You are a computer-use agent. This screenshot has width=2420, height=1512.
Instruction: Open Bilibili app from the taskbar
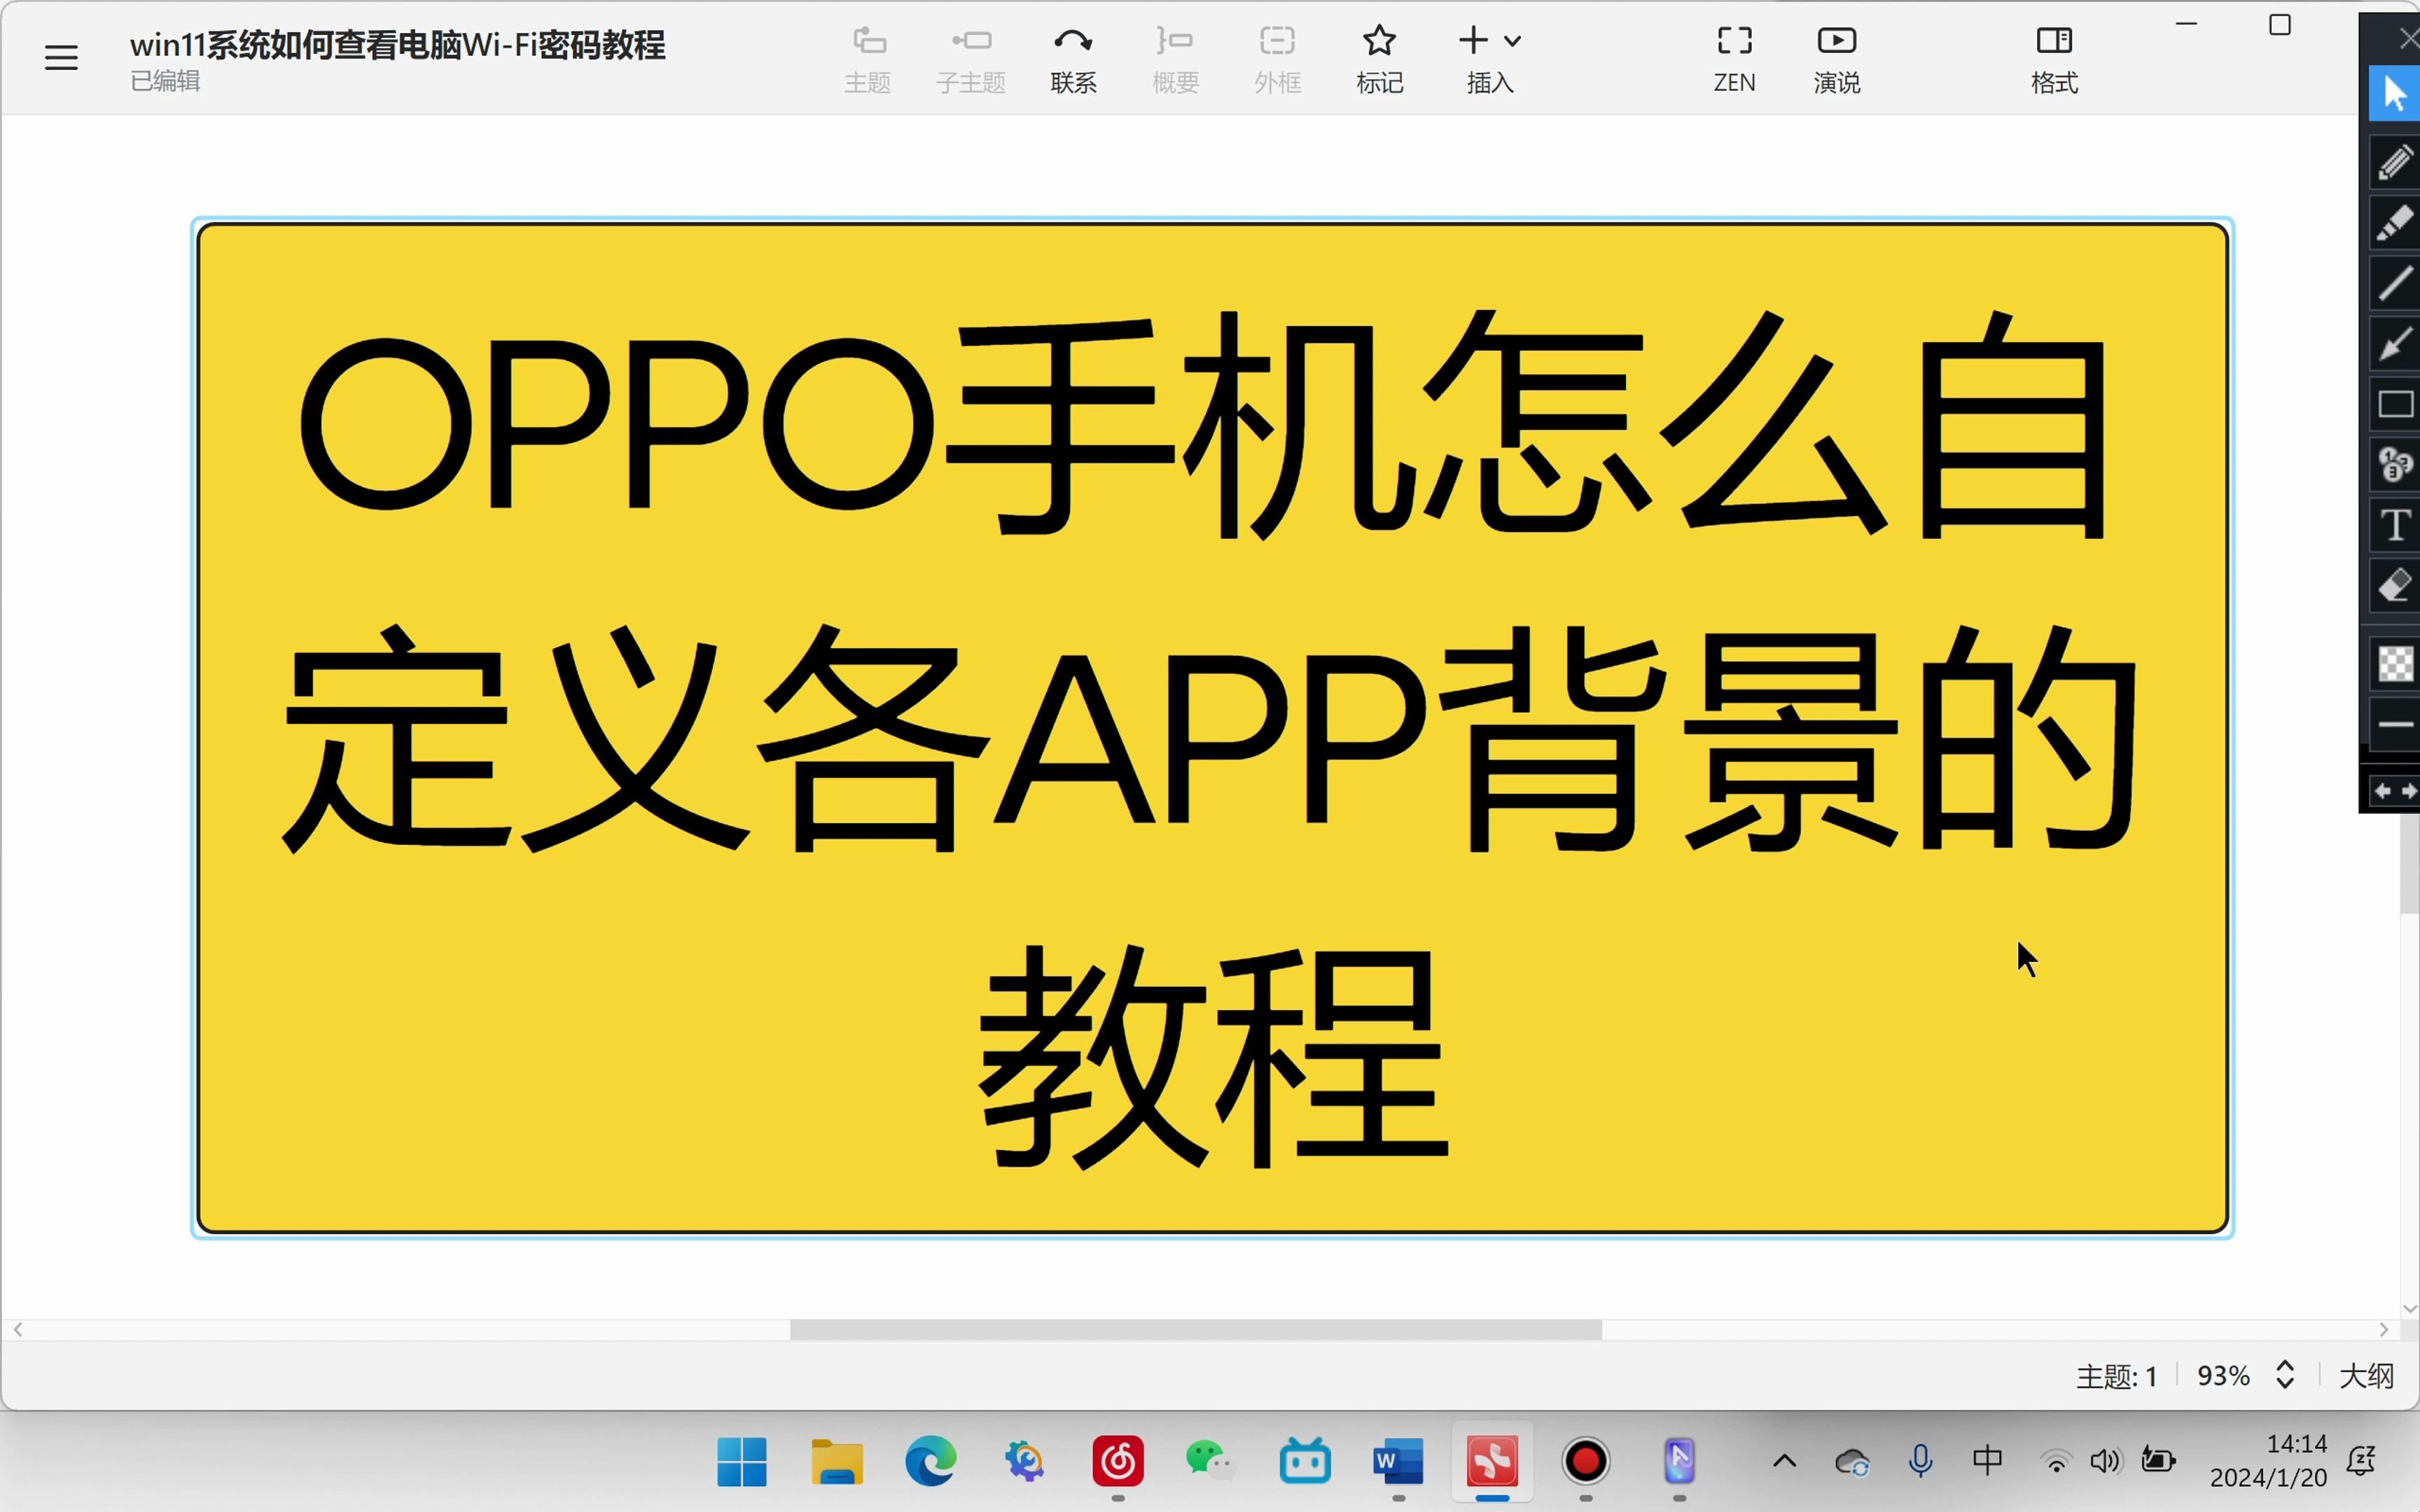tap(1305, 1462)
